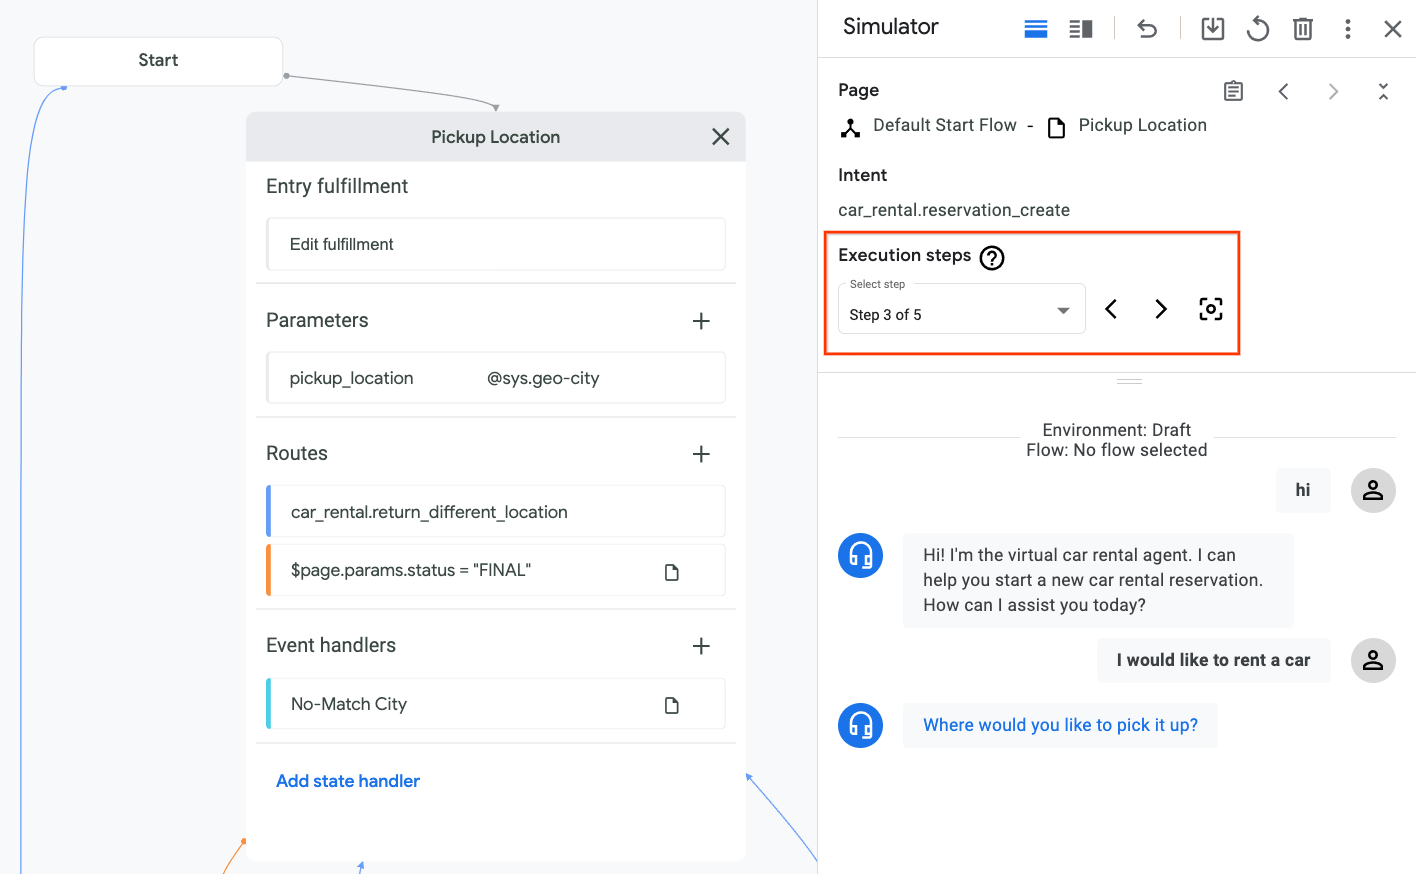Image resolution: width=1416 pixels, height=874 pixels.
Task: Open the Execution steps help icon
Action: 991,258
